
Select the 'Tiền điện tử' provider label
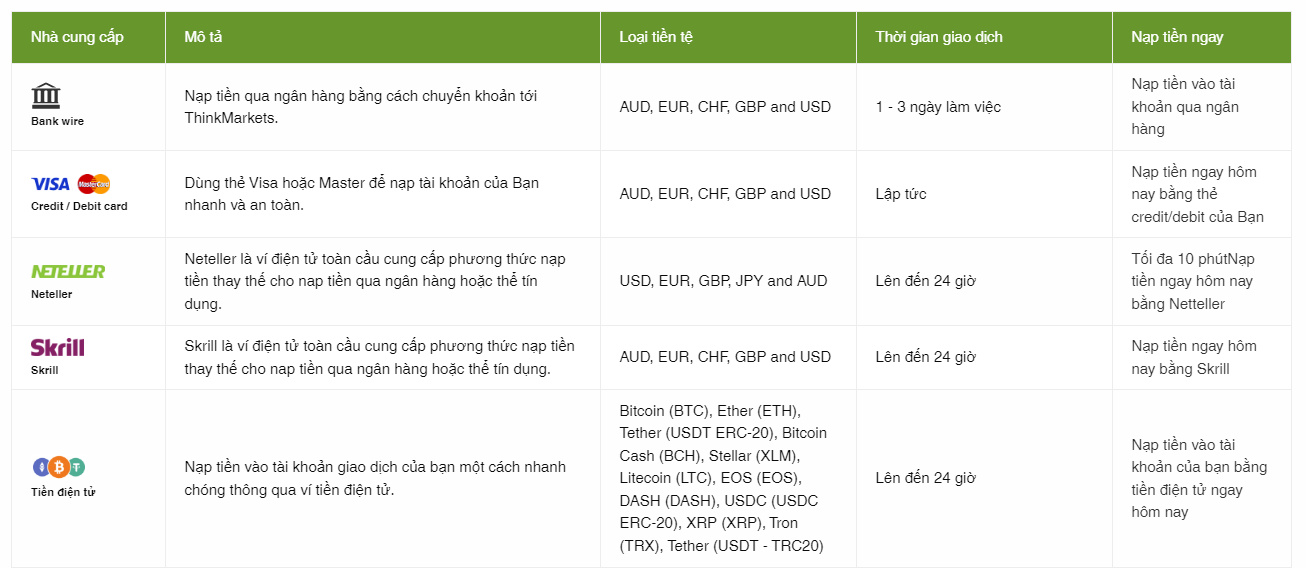tap(63, 492)
